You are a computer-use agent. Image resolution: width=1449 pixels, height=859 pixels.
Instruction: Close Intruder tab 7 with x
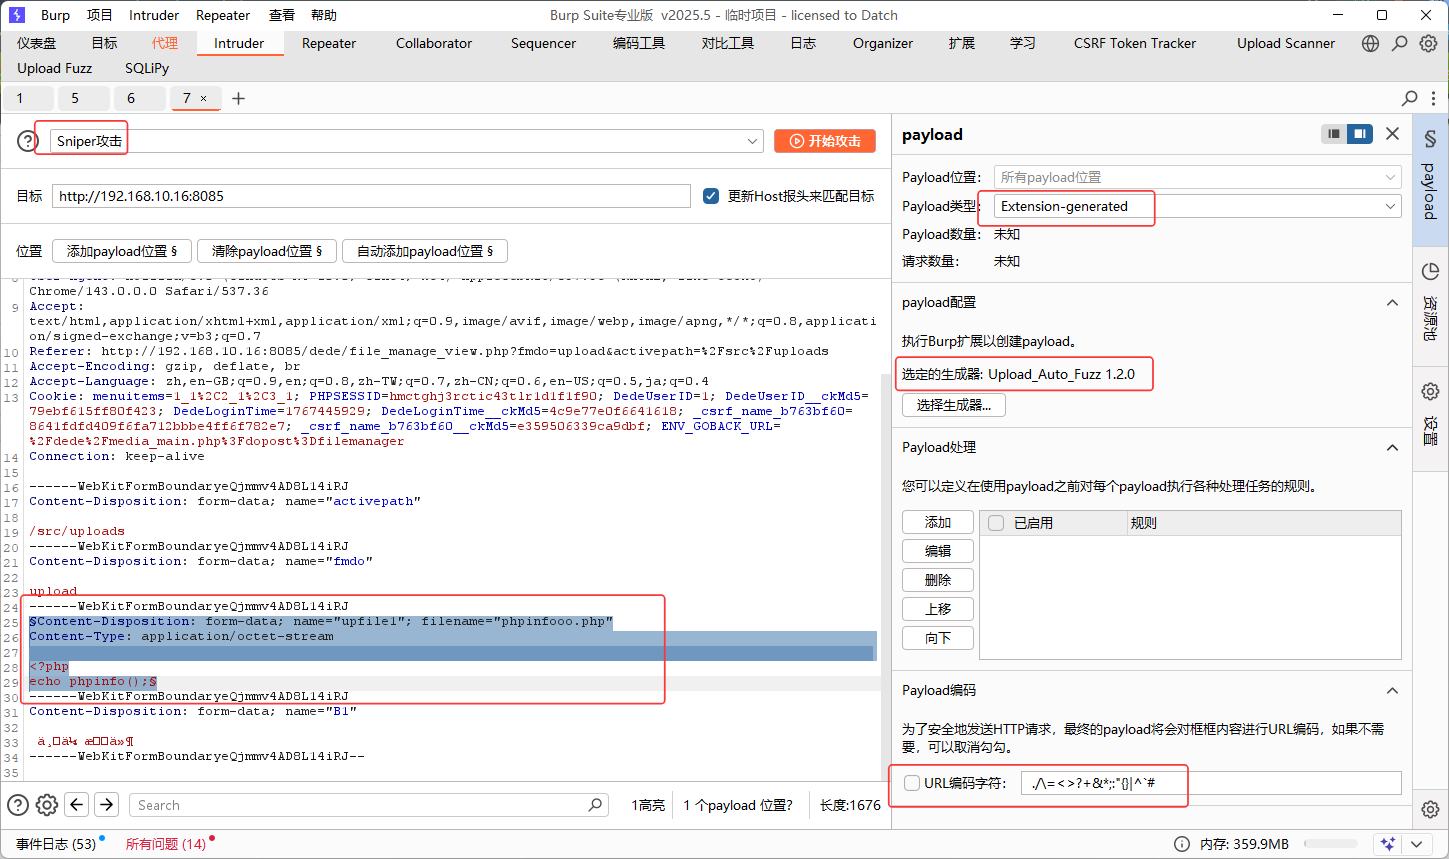pyautogui.click(x=203, y=98)
